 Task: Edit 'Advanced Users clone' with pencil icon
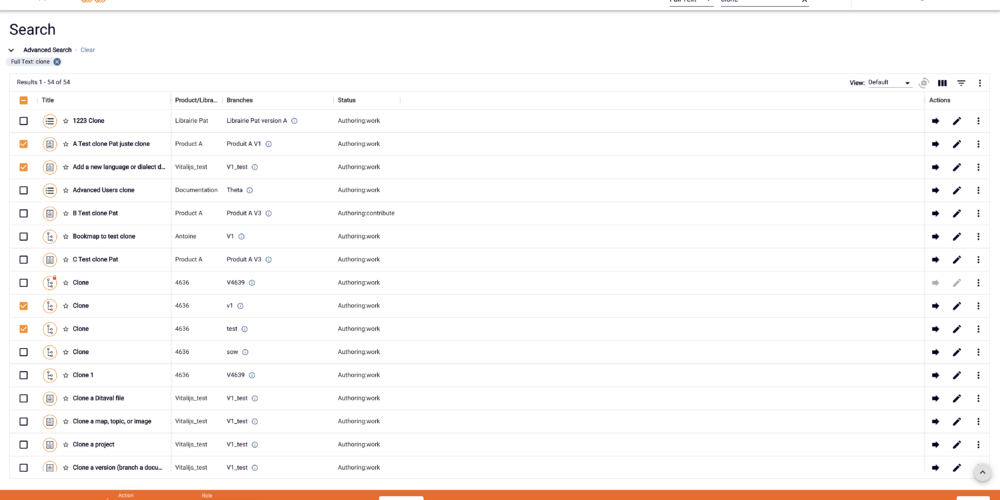[957, 190]
